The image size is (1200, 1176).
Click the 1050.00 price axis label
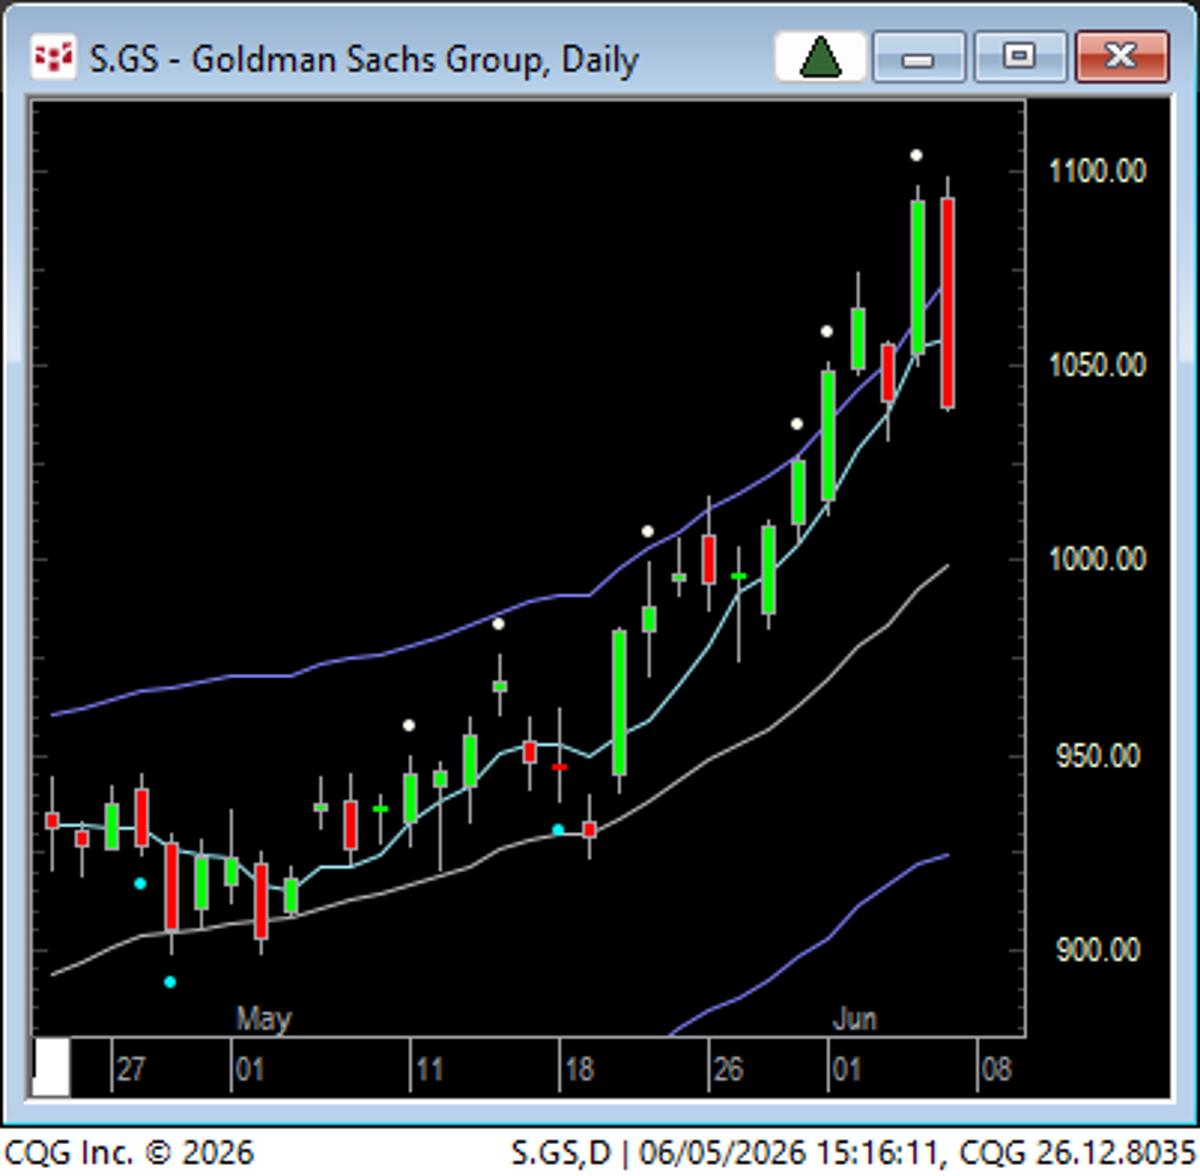pyautogui.click(x=1097, y=365)
